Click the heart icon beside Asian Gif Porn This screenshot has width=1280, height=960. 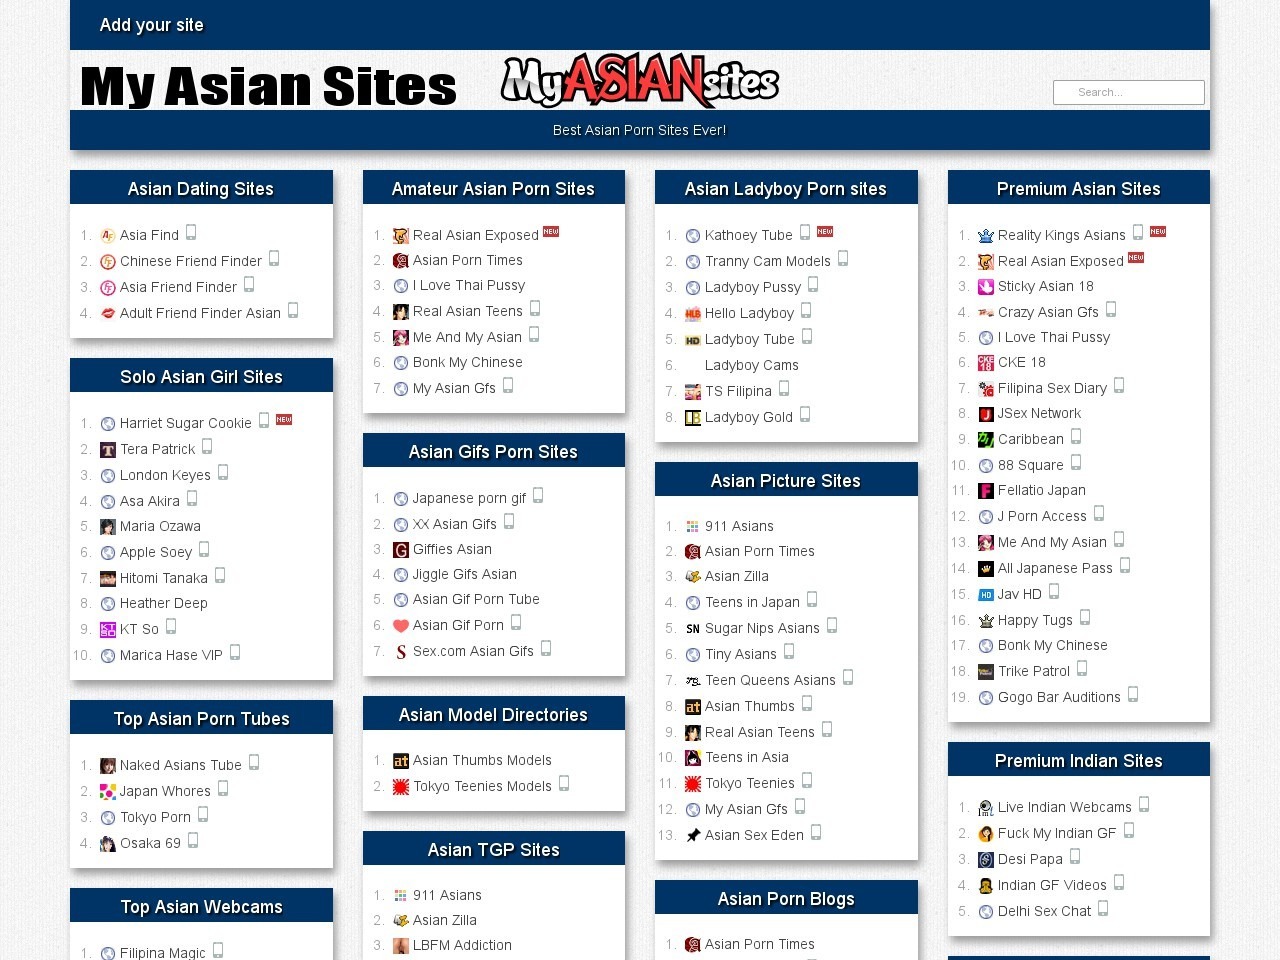[x=401, y=626]
